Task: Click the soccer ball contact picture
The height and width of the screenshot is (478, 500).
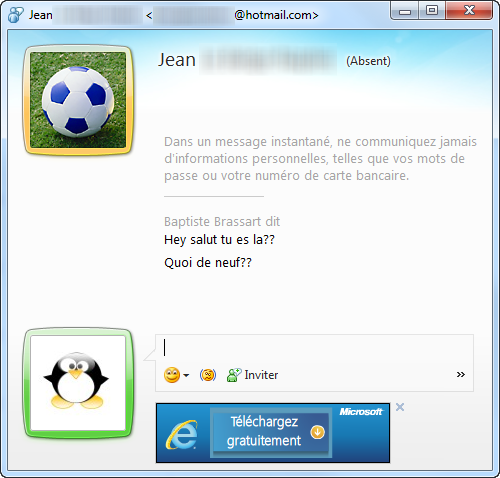Action: click(x=78, y=100)
